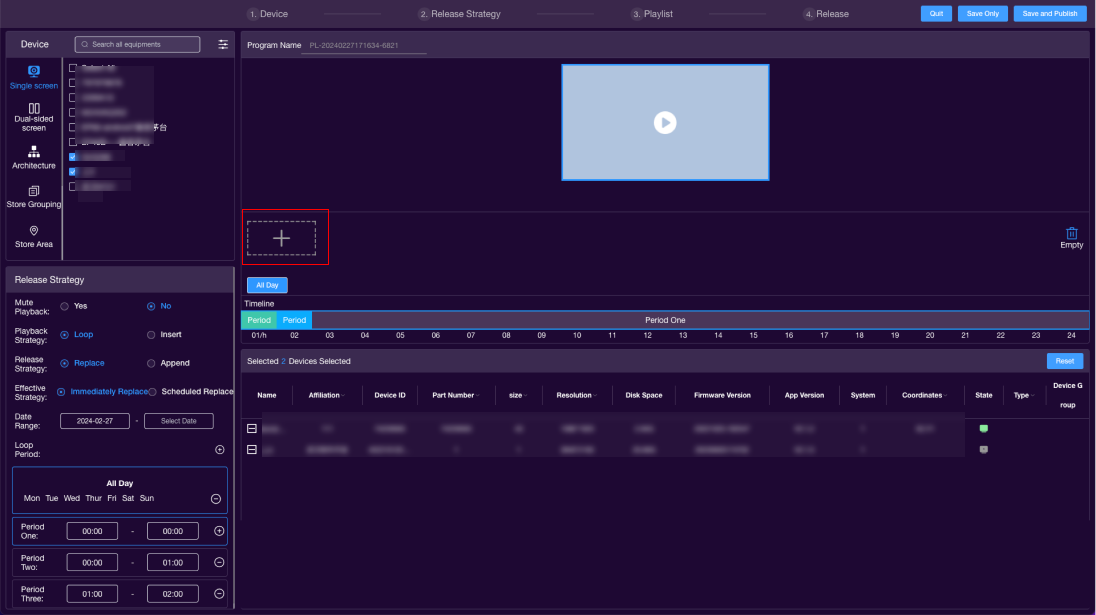
Task: Remove the first selected device row
Action: click(252, 428)
